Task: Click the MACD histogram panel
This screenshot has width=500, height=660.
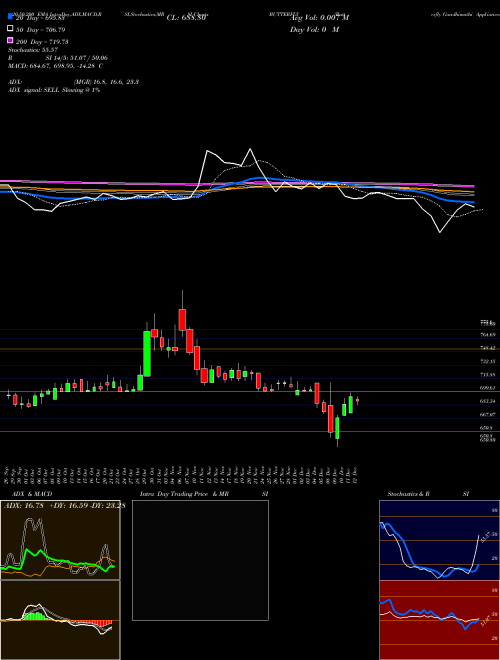Action: coord(60,620)
